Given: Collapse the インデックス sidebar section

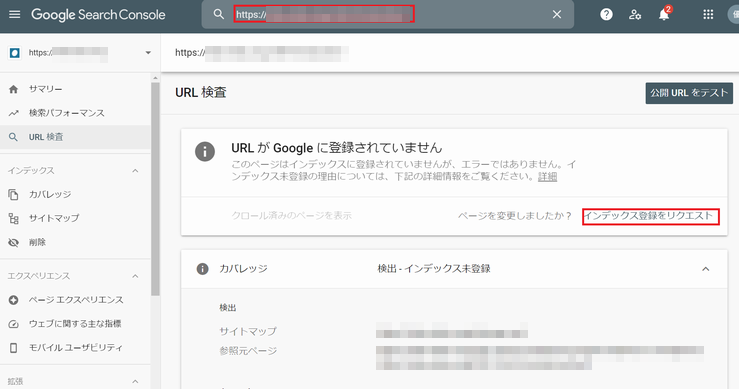Looking at the screenshot, I should tap(135, 171).
